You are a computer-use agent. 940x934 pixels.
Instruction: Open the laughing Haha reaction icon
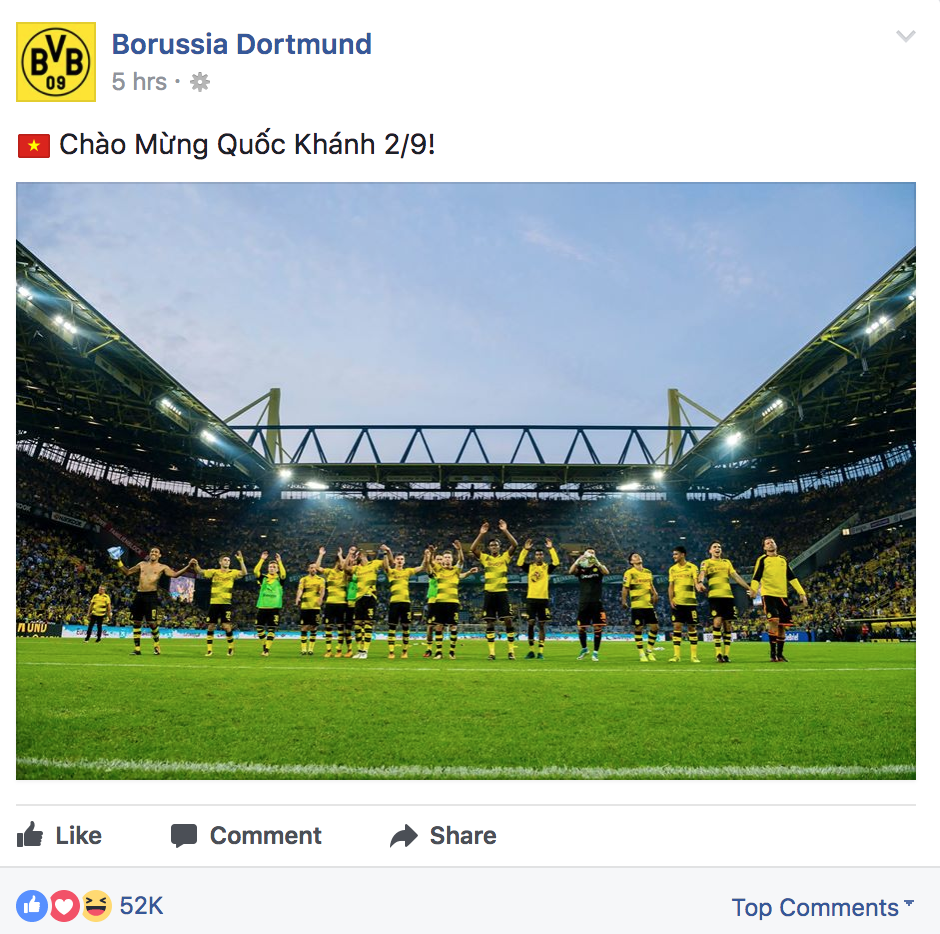coord(97,905)
